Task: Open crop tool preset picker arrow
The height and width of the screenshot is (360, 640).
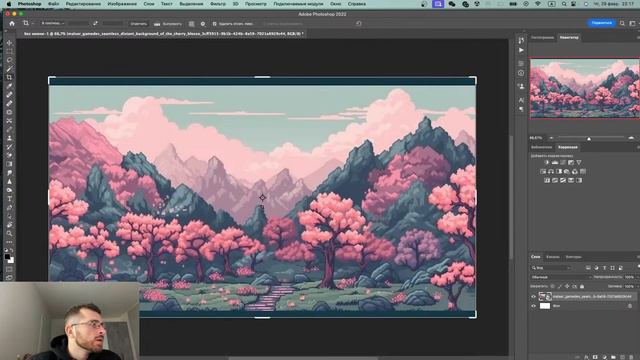Action: 33,24
